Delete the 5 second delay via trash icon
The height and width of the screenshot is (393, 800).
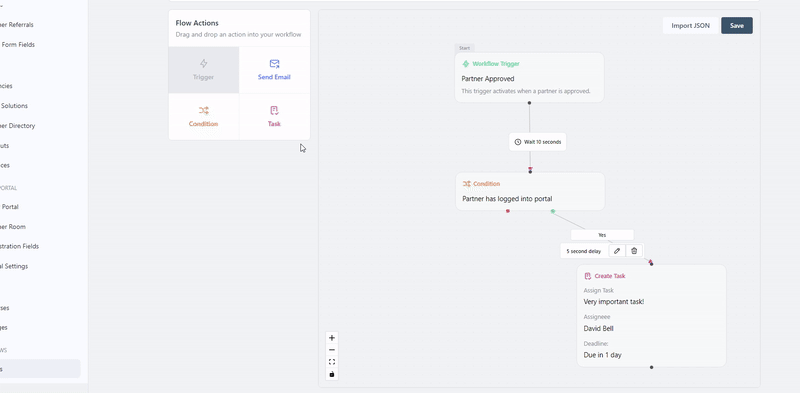[634, 251]
